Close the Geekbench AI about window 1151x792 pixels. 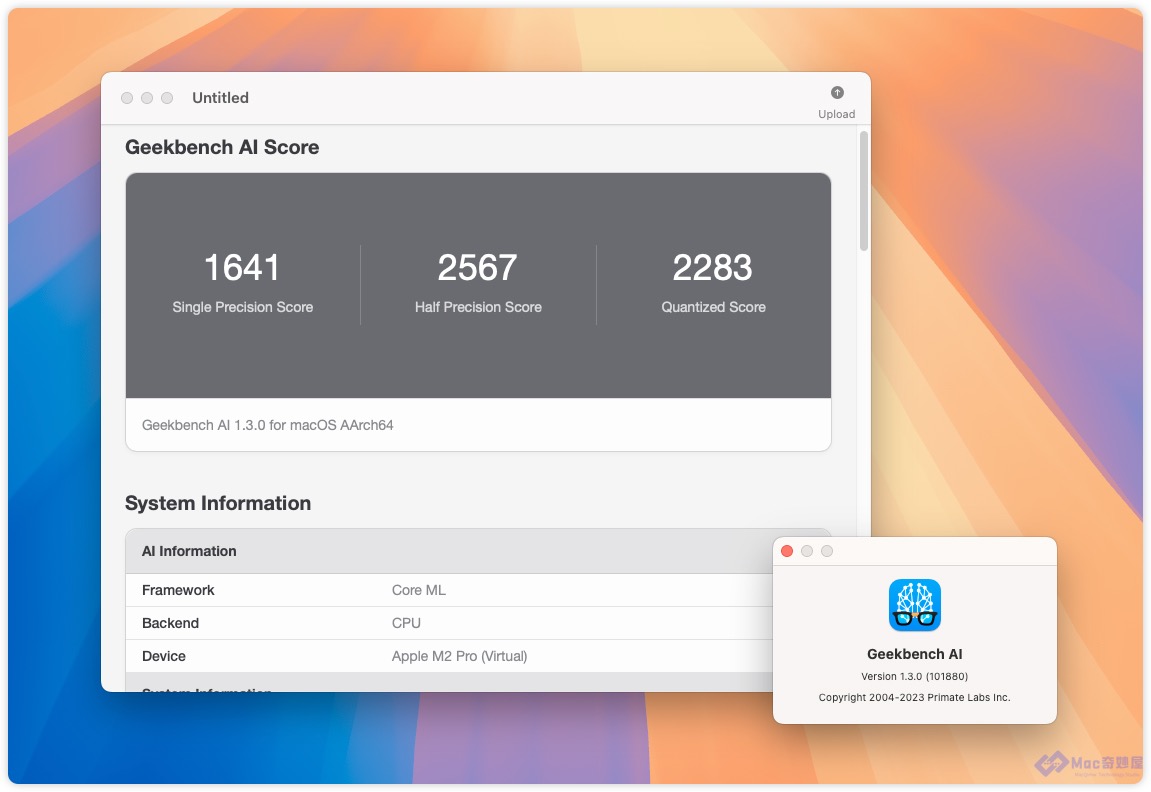[787, 551]
